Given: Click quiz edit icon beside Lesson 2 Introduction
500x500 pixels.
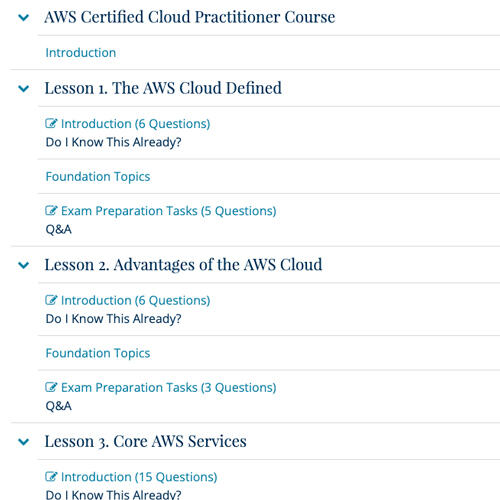Looking at the screenshot, I should (51, 300).
